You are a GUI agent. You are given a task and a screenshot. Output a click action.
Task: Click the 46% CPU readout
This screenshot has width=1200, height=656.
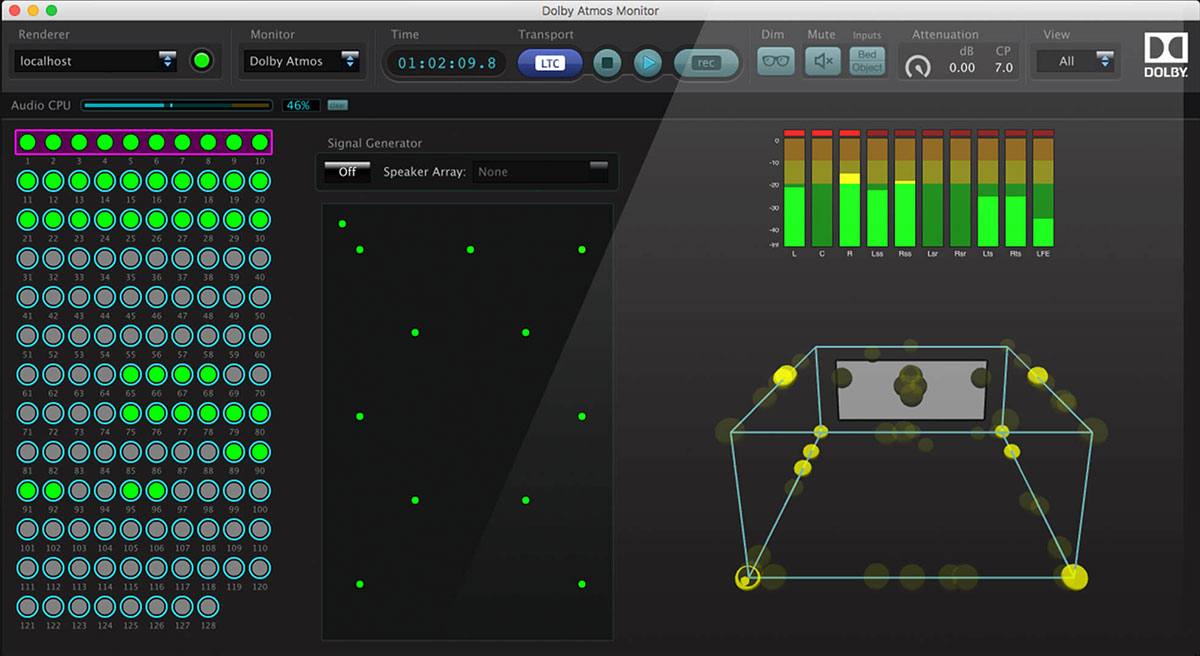pos(300,105)
